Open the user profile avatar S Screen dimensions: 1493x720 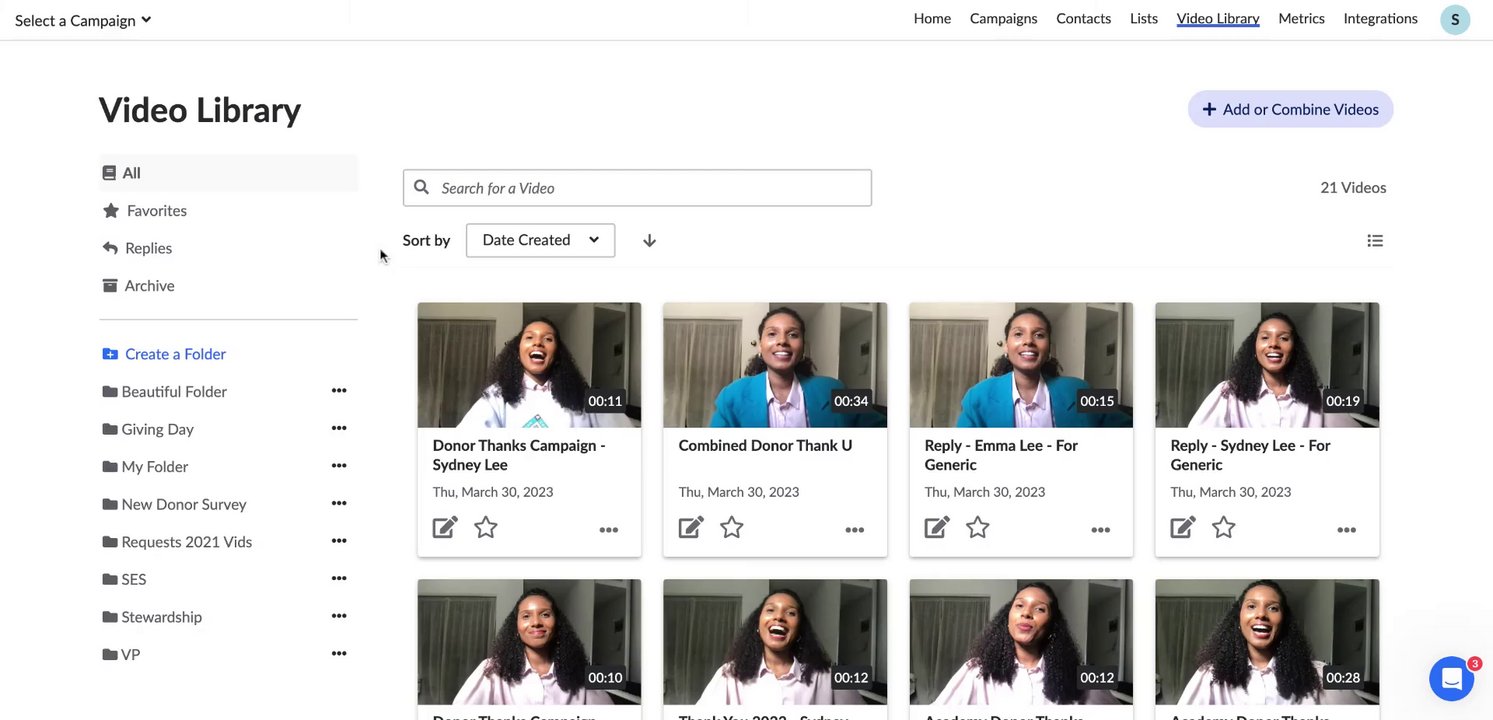pos(1455,19)
